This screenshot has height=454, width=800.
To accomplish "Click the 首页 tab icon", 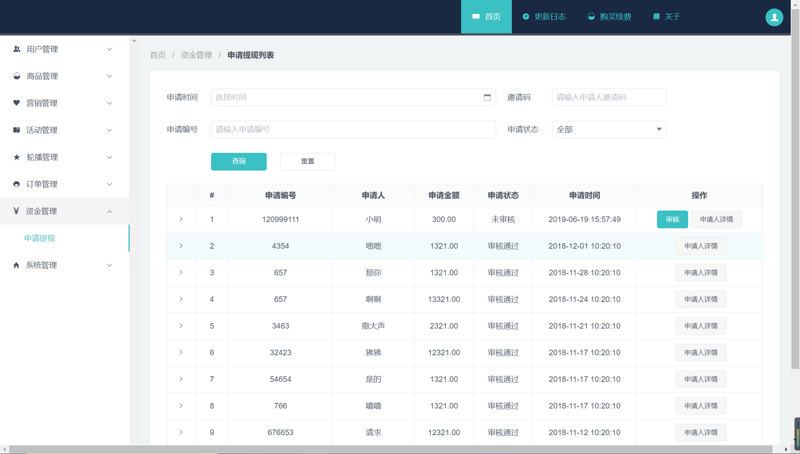I will [476, 17].
